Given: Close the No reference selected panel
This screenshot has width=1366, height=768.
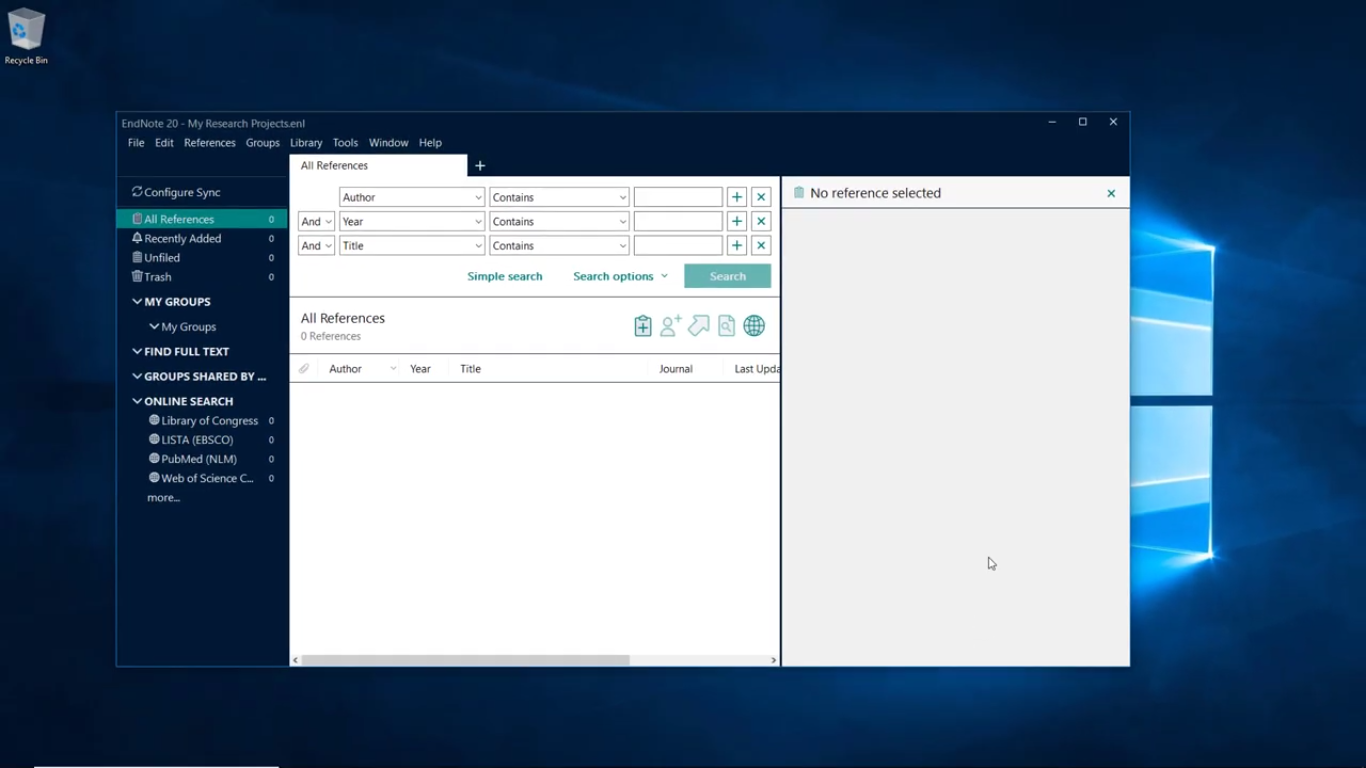Looking at the screenshot, I should coord(1111,193).
